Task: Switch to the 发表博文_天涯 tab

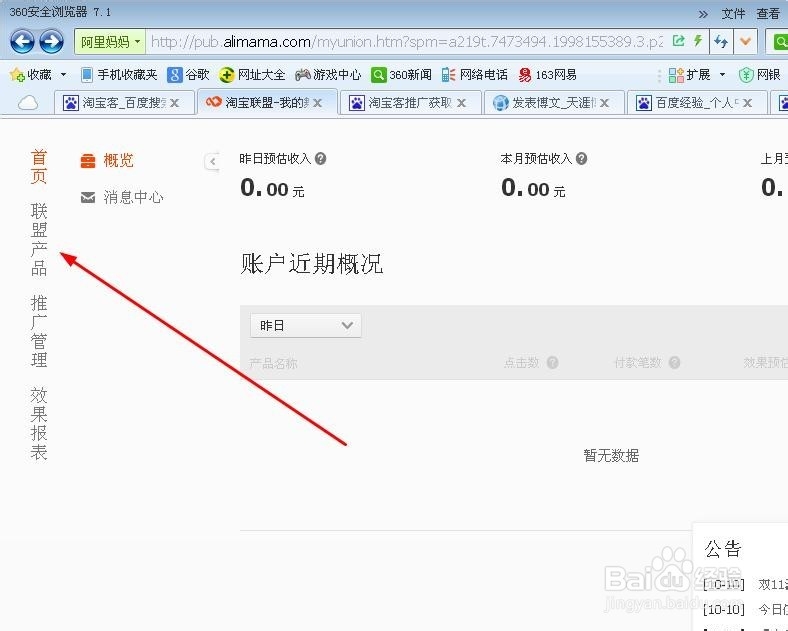Action: point(553,102)
